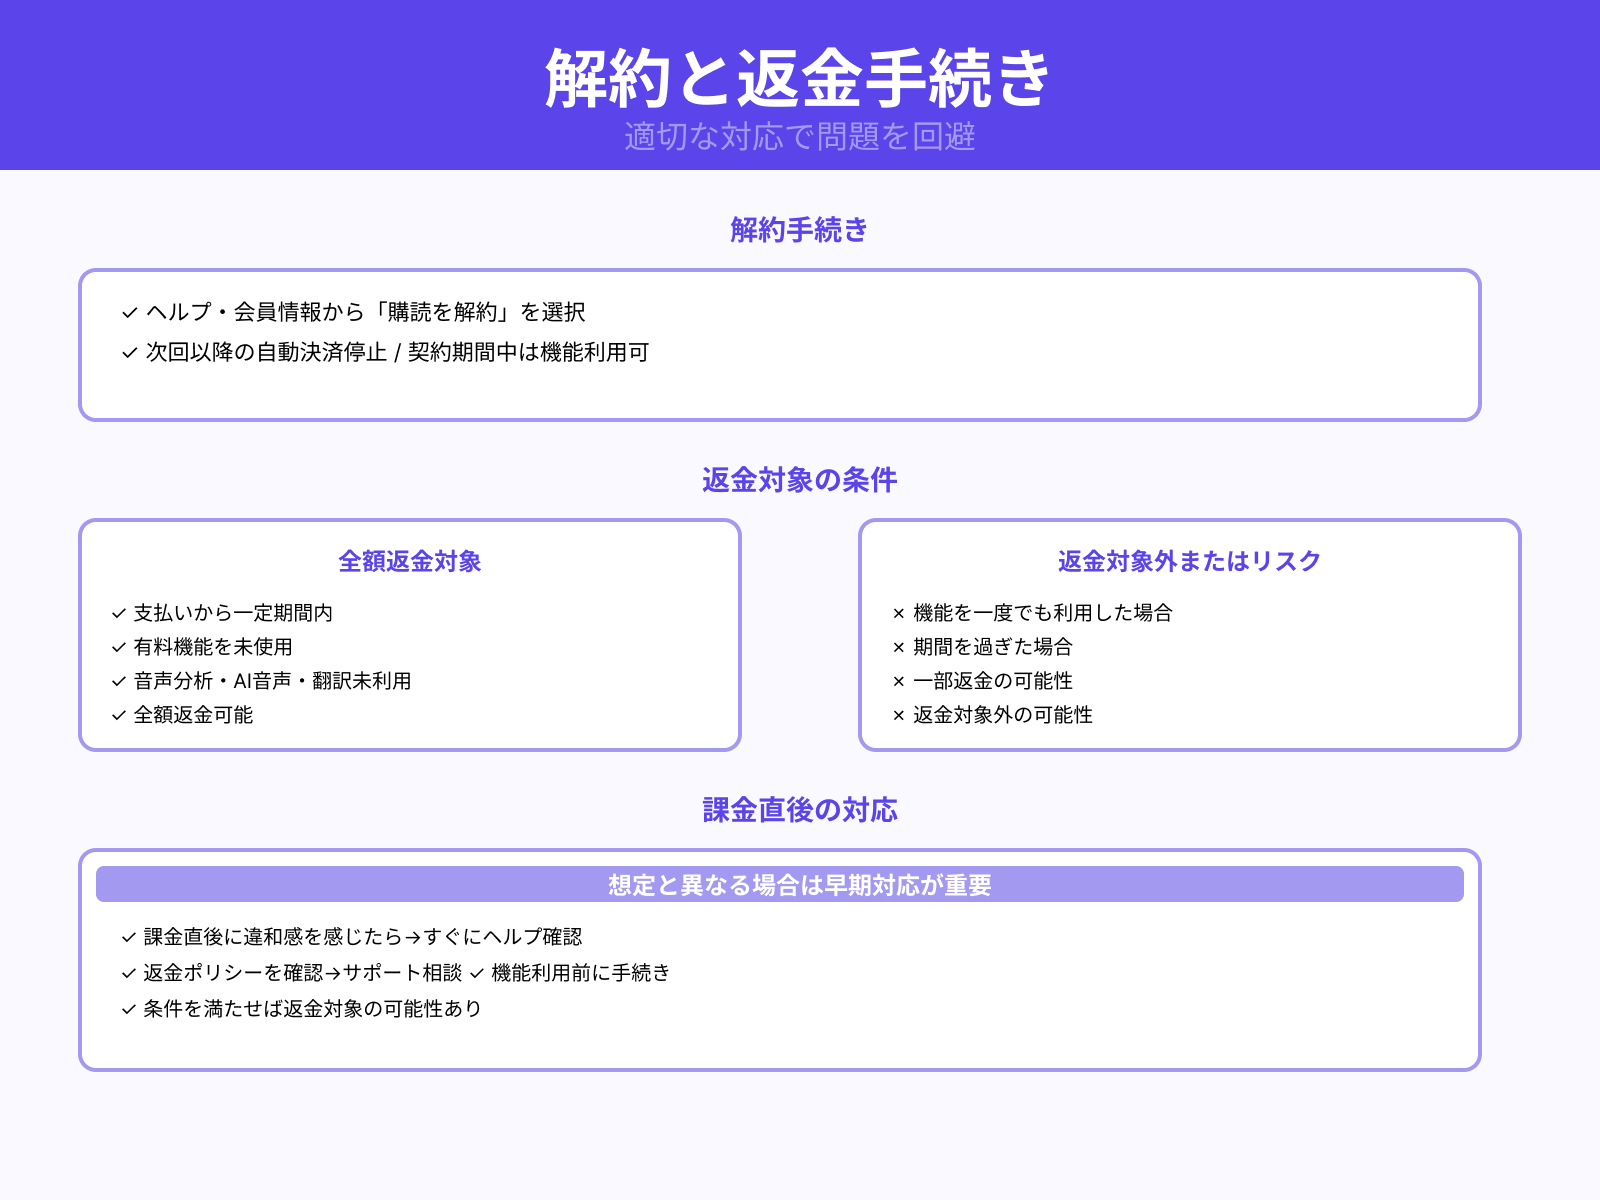The height and width of the screenshot is (1200, 1600).
Task: Click the purple banner 想定と異なる場合は早期対応が重要
Action: tap(800, 884)
